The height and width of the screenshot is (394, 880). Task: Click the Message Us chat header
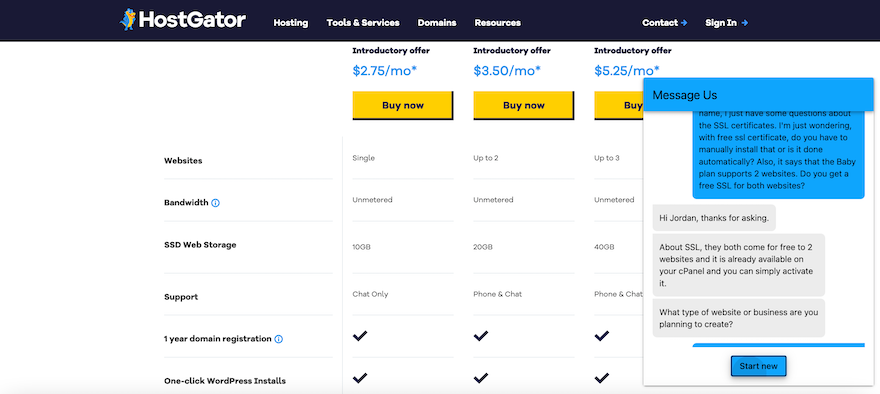[758, 95]
